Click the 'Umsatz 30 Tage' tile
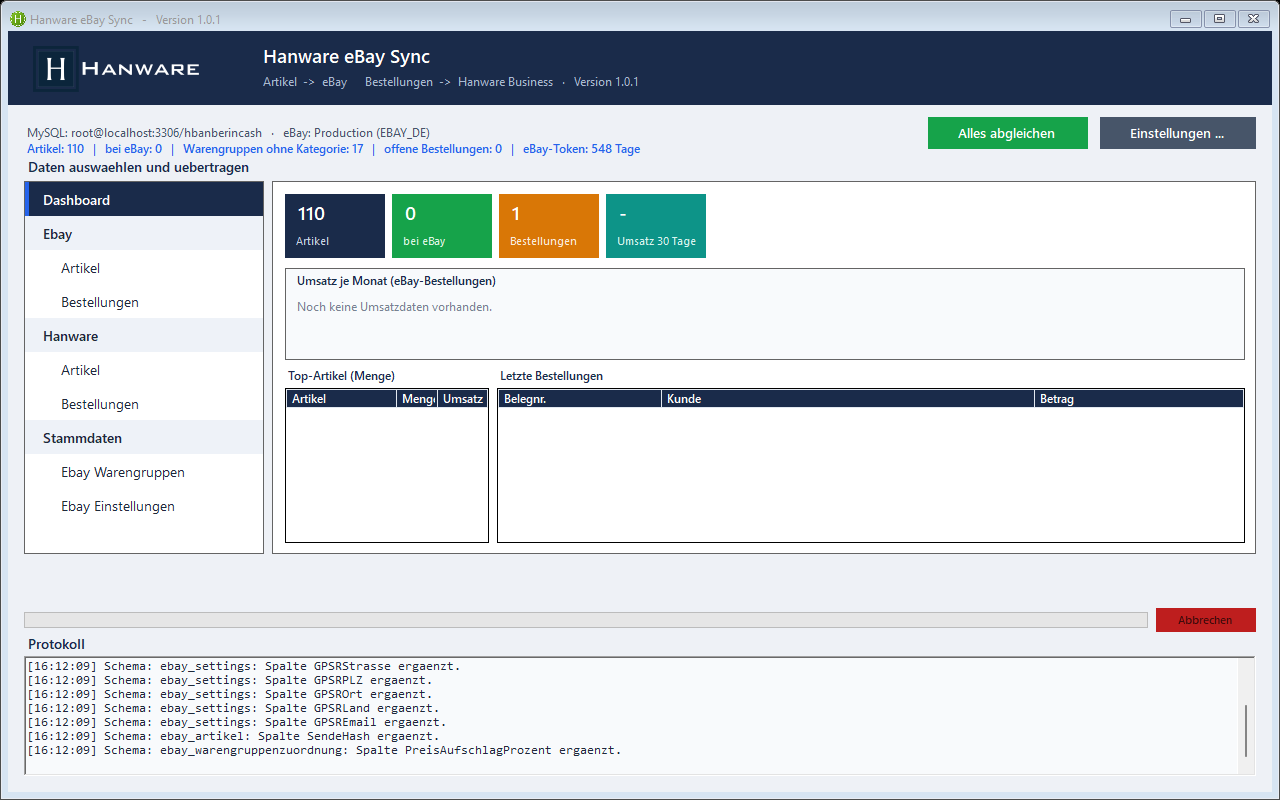The image size is (1280, 800). click(656, 226)
